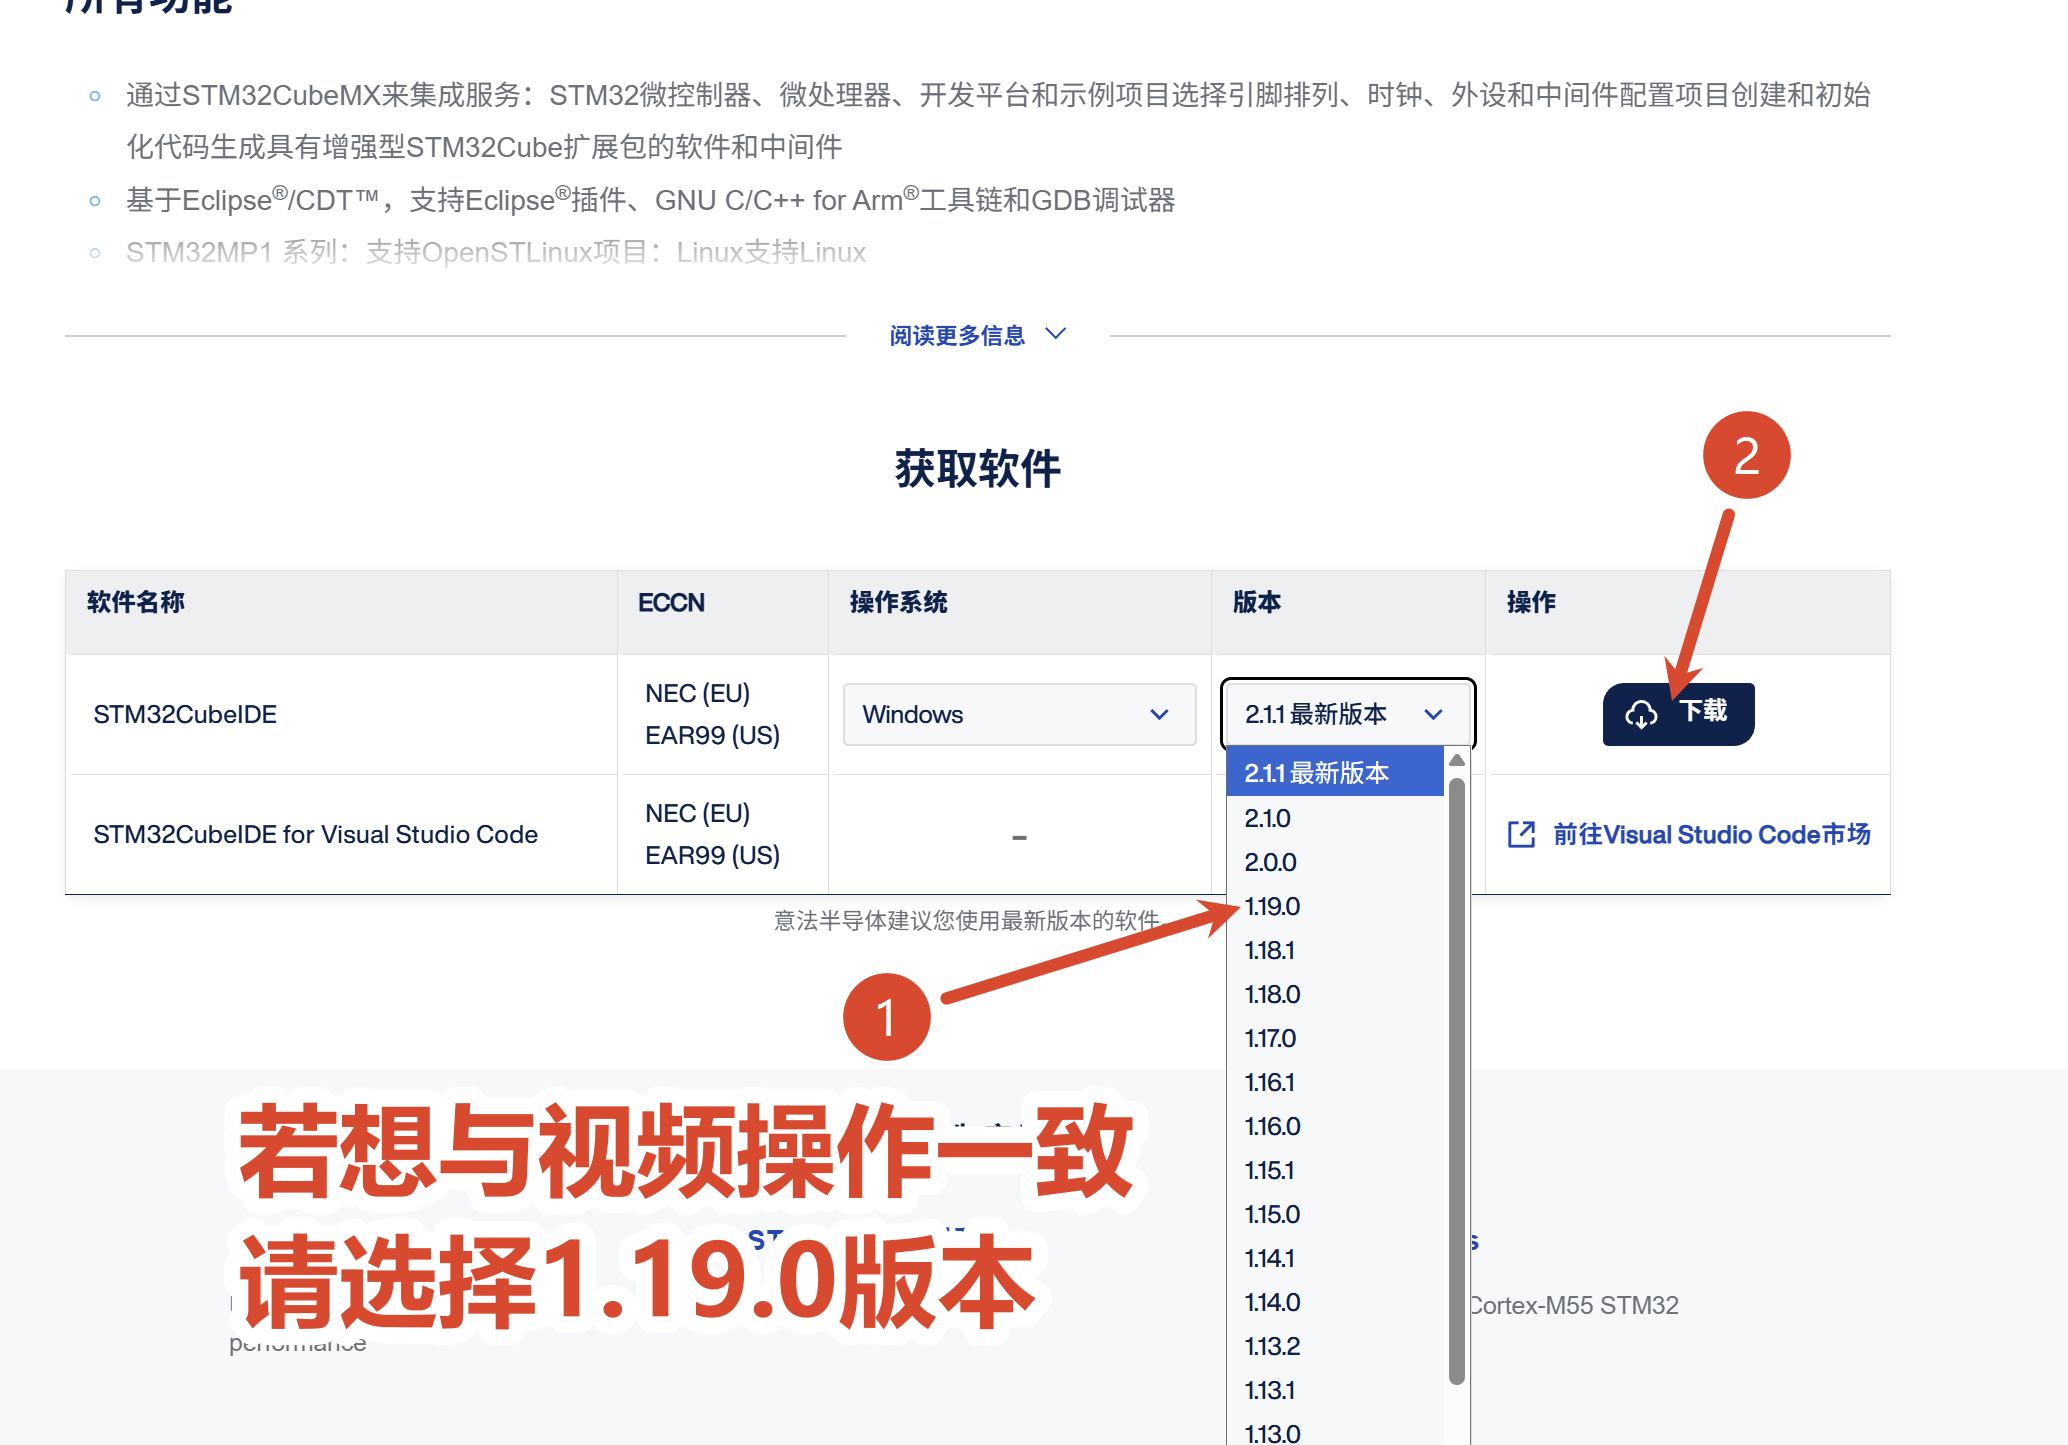Screen dimensions: 2068x1445
Task: Choose version 1.18.0 from the list
Action: (x=1335, y=994)
